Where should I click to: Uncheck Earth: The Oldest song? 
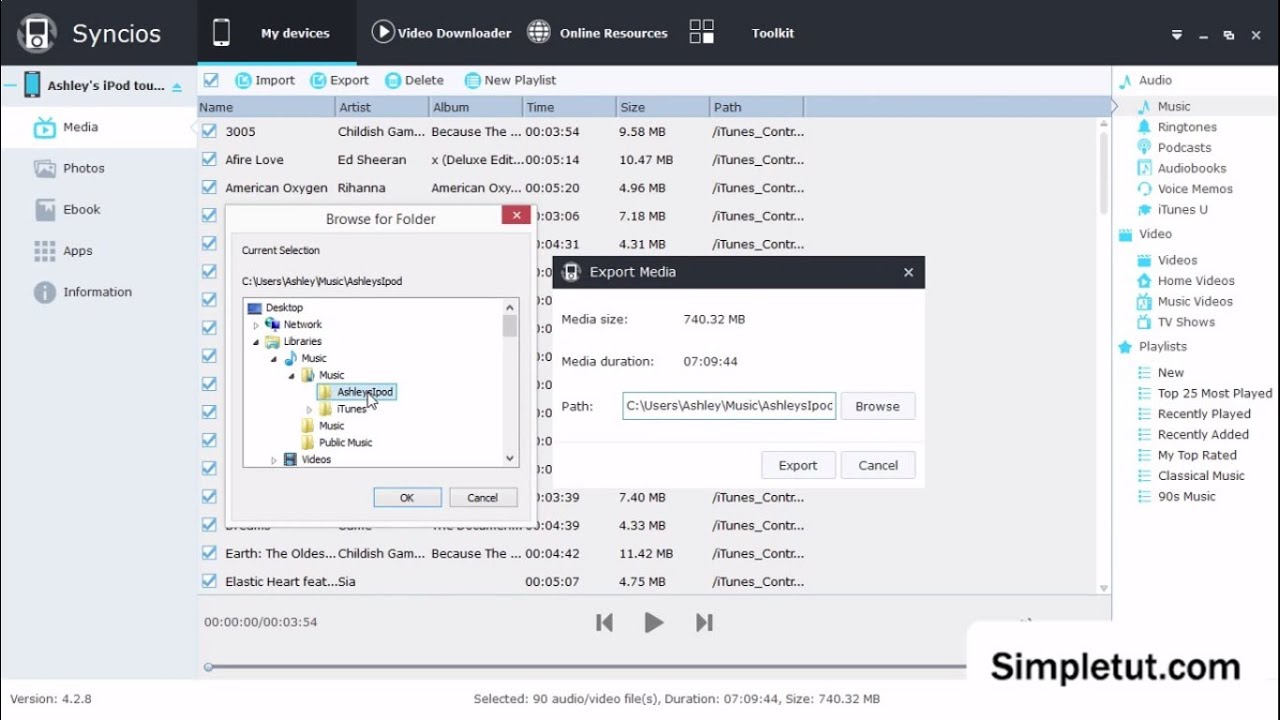(209, 553)
